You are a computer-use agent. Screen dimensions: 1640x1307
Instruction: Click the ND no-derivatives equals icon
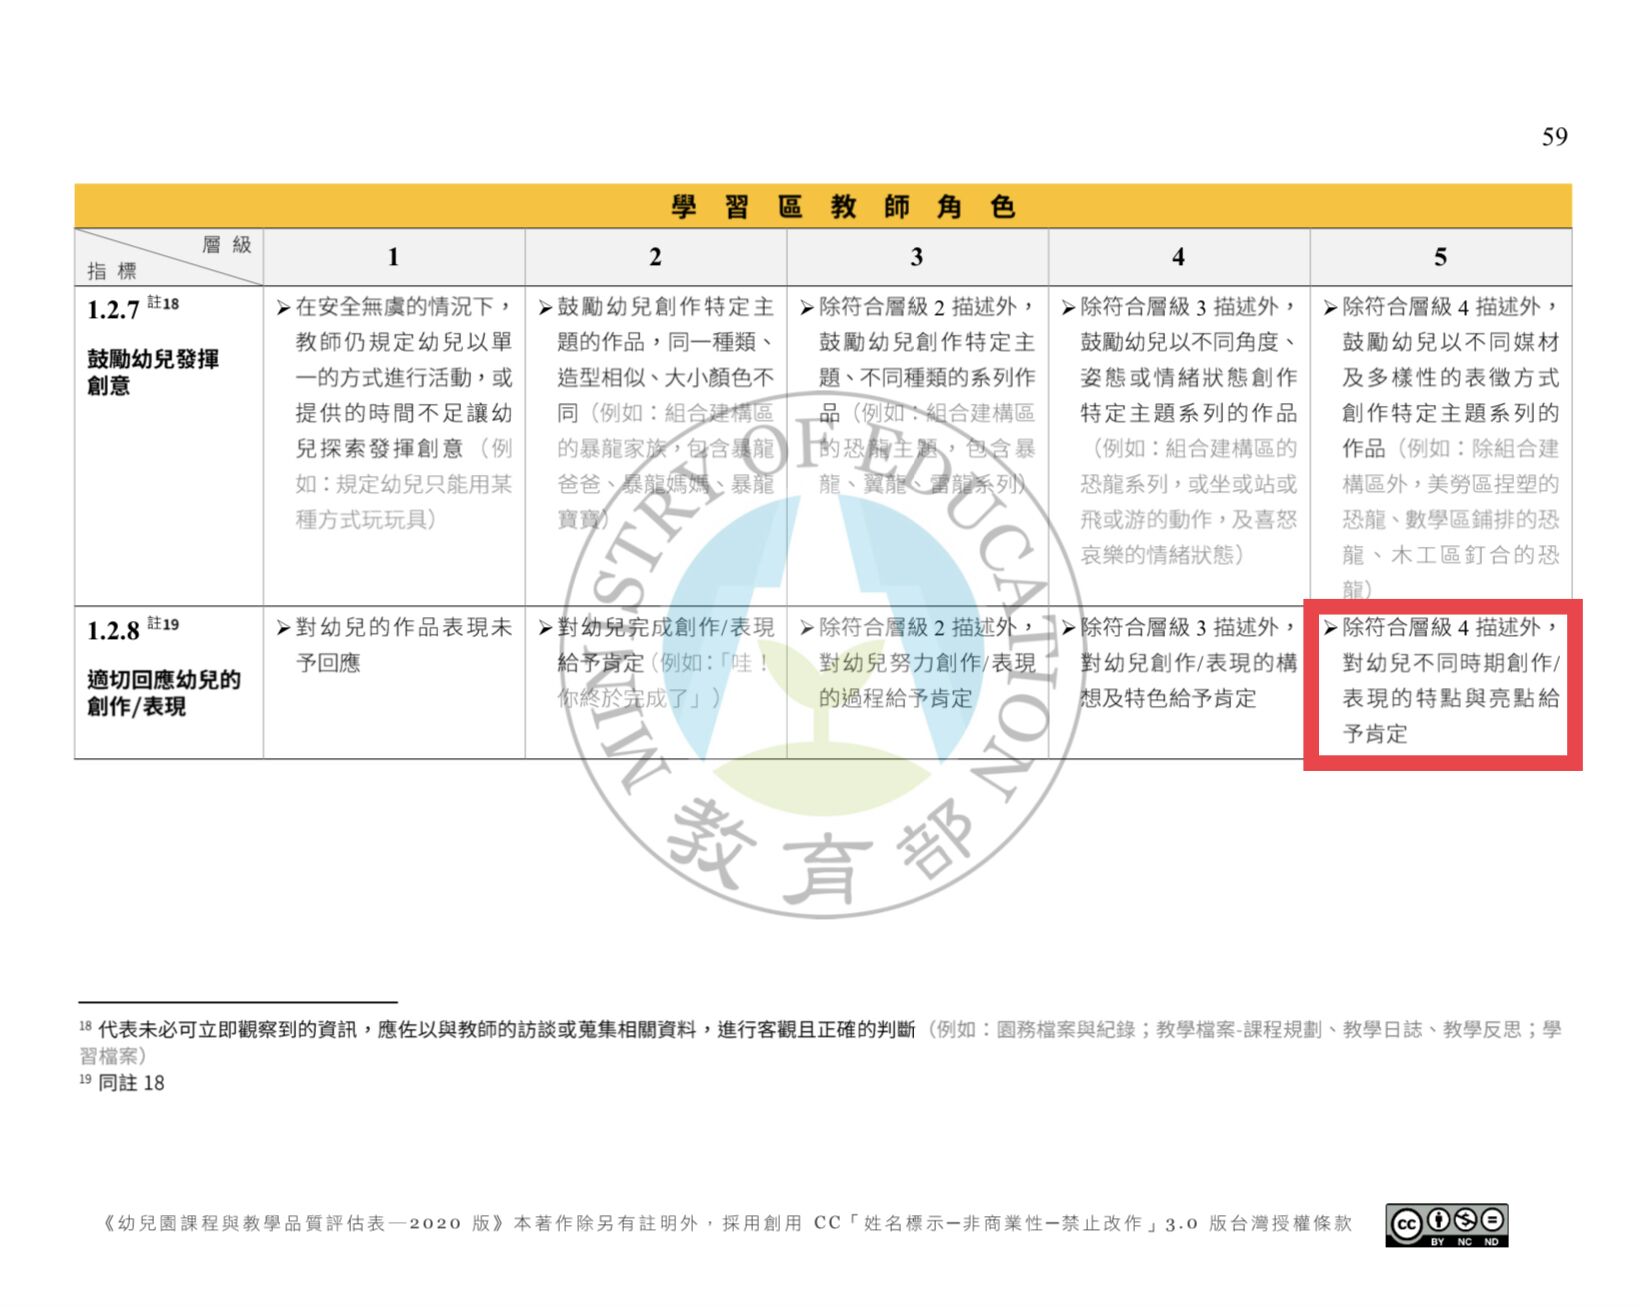(1492, 1220)
